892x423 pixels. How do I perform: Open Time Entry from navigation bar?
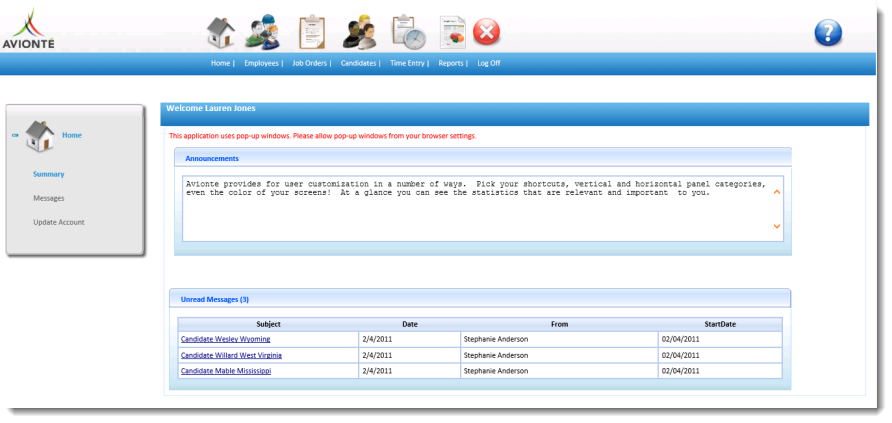(407, 63)
